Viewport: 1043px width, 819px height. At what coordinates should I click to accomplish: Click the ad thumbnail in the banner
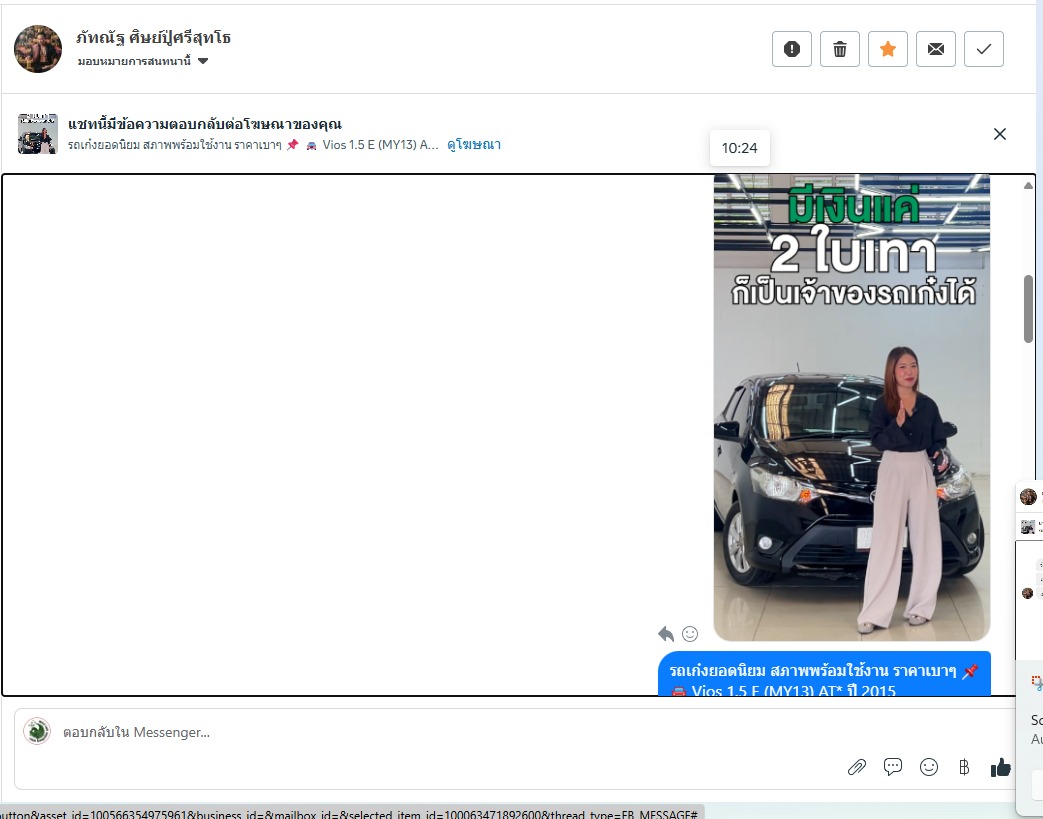pyautogui.click(x=38, y=134)
